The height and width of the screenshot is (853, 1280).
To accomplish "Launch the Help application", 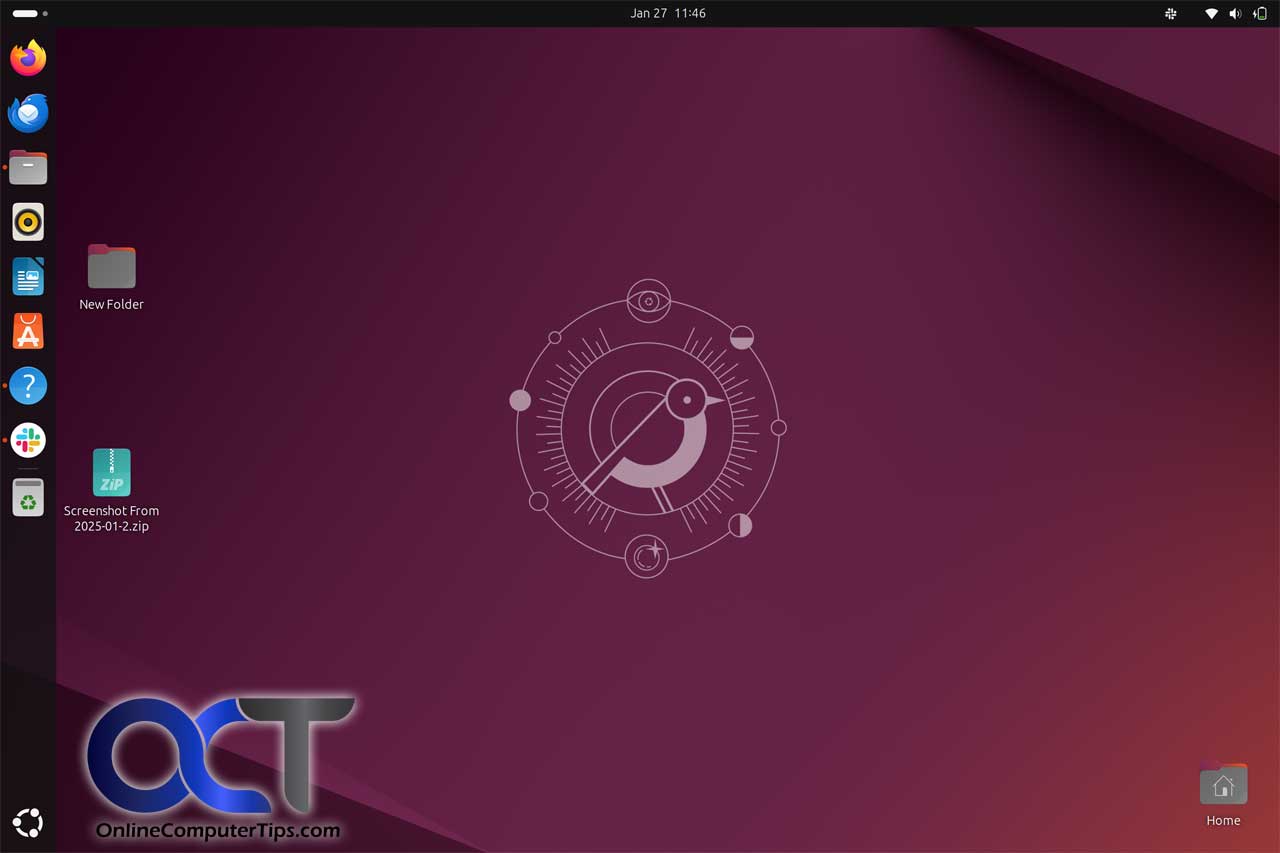I will pyautogui.click(x=27, y=386).
